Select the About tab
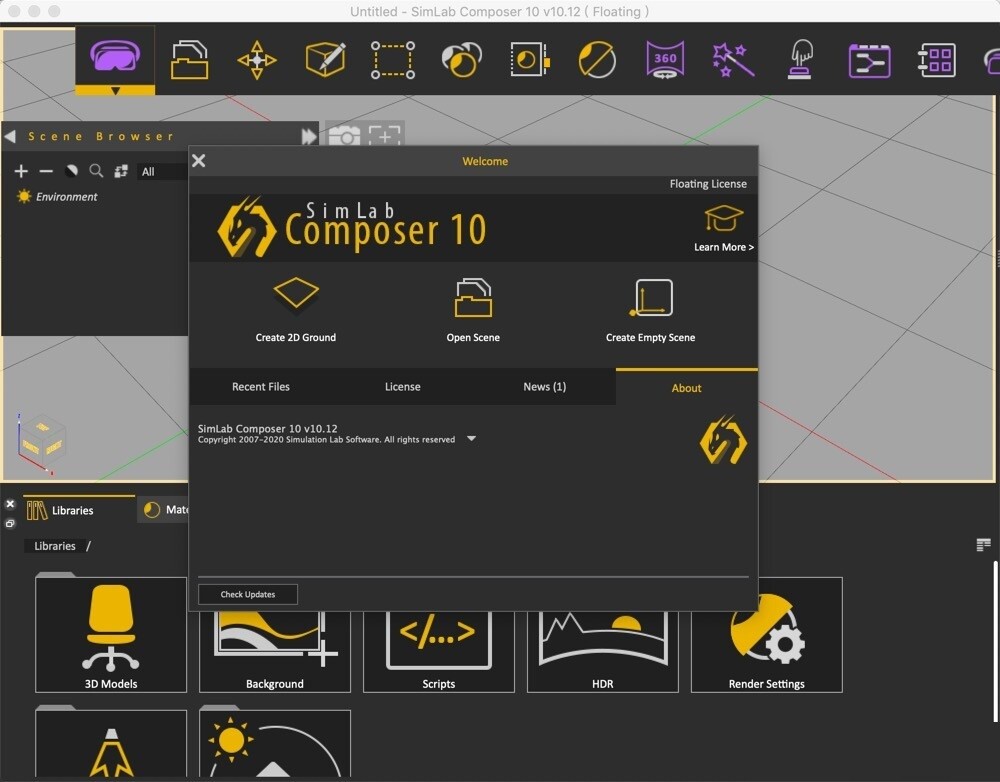The image size is (1000, 782). point(686,387)
